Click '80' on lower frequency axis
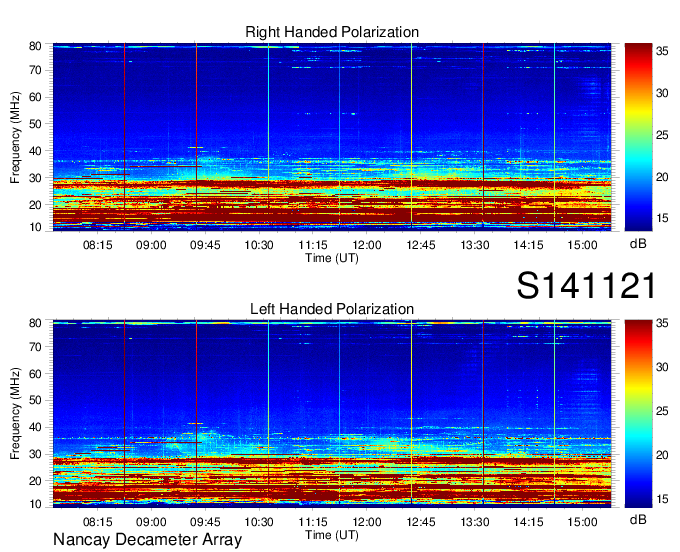Screen dimensions: 680x552 35,323
